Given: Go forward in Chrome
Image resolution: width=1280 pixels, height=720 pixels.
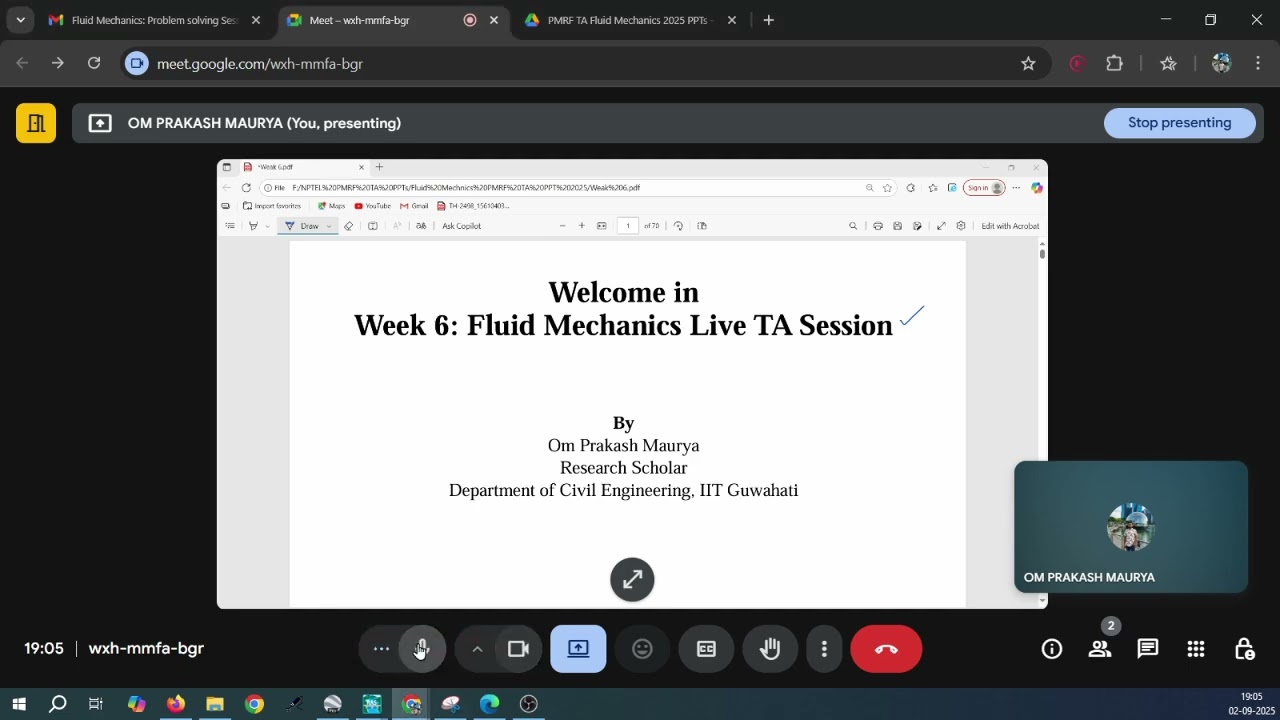Looking at the screenshot, I should (58, 63).
